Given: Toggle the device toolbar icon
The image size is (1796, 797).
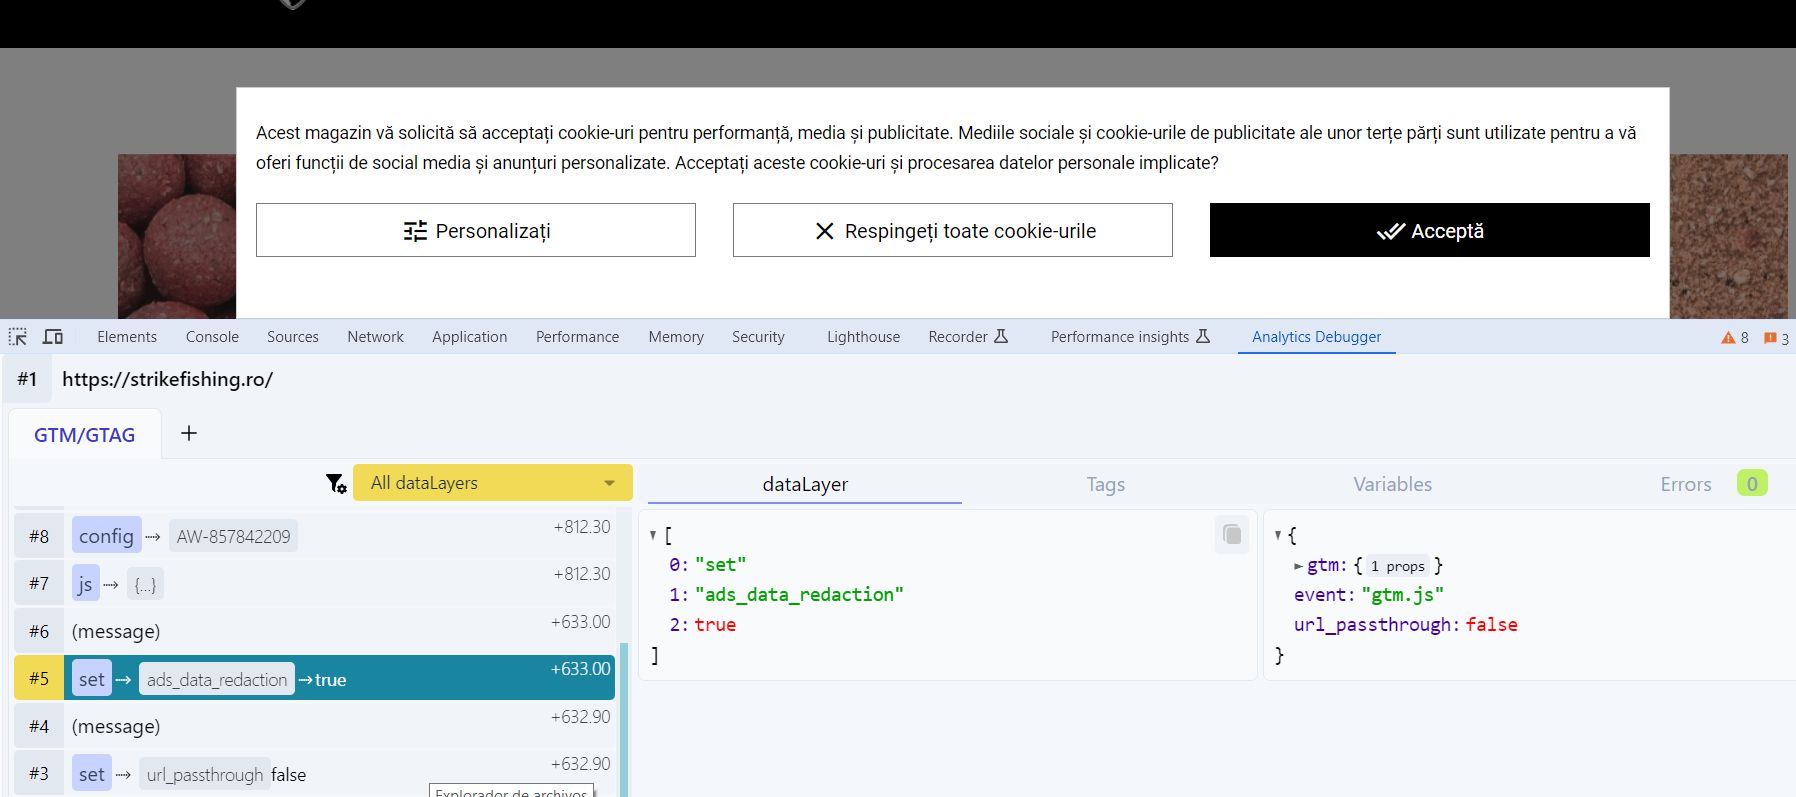Looking at the screenshot, I should [53, 337].
